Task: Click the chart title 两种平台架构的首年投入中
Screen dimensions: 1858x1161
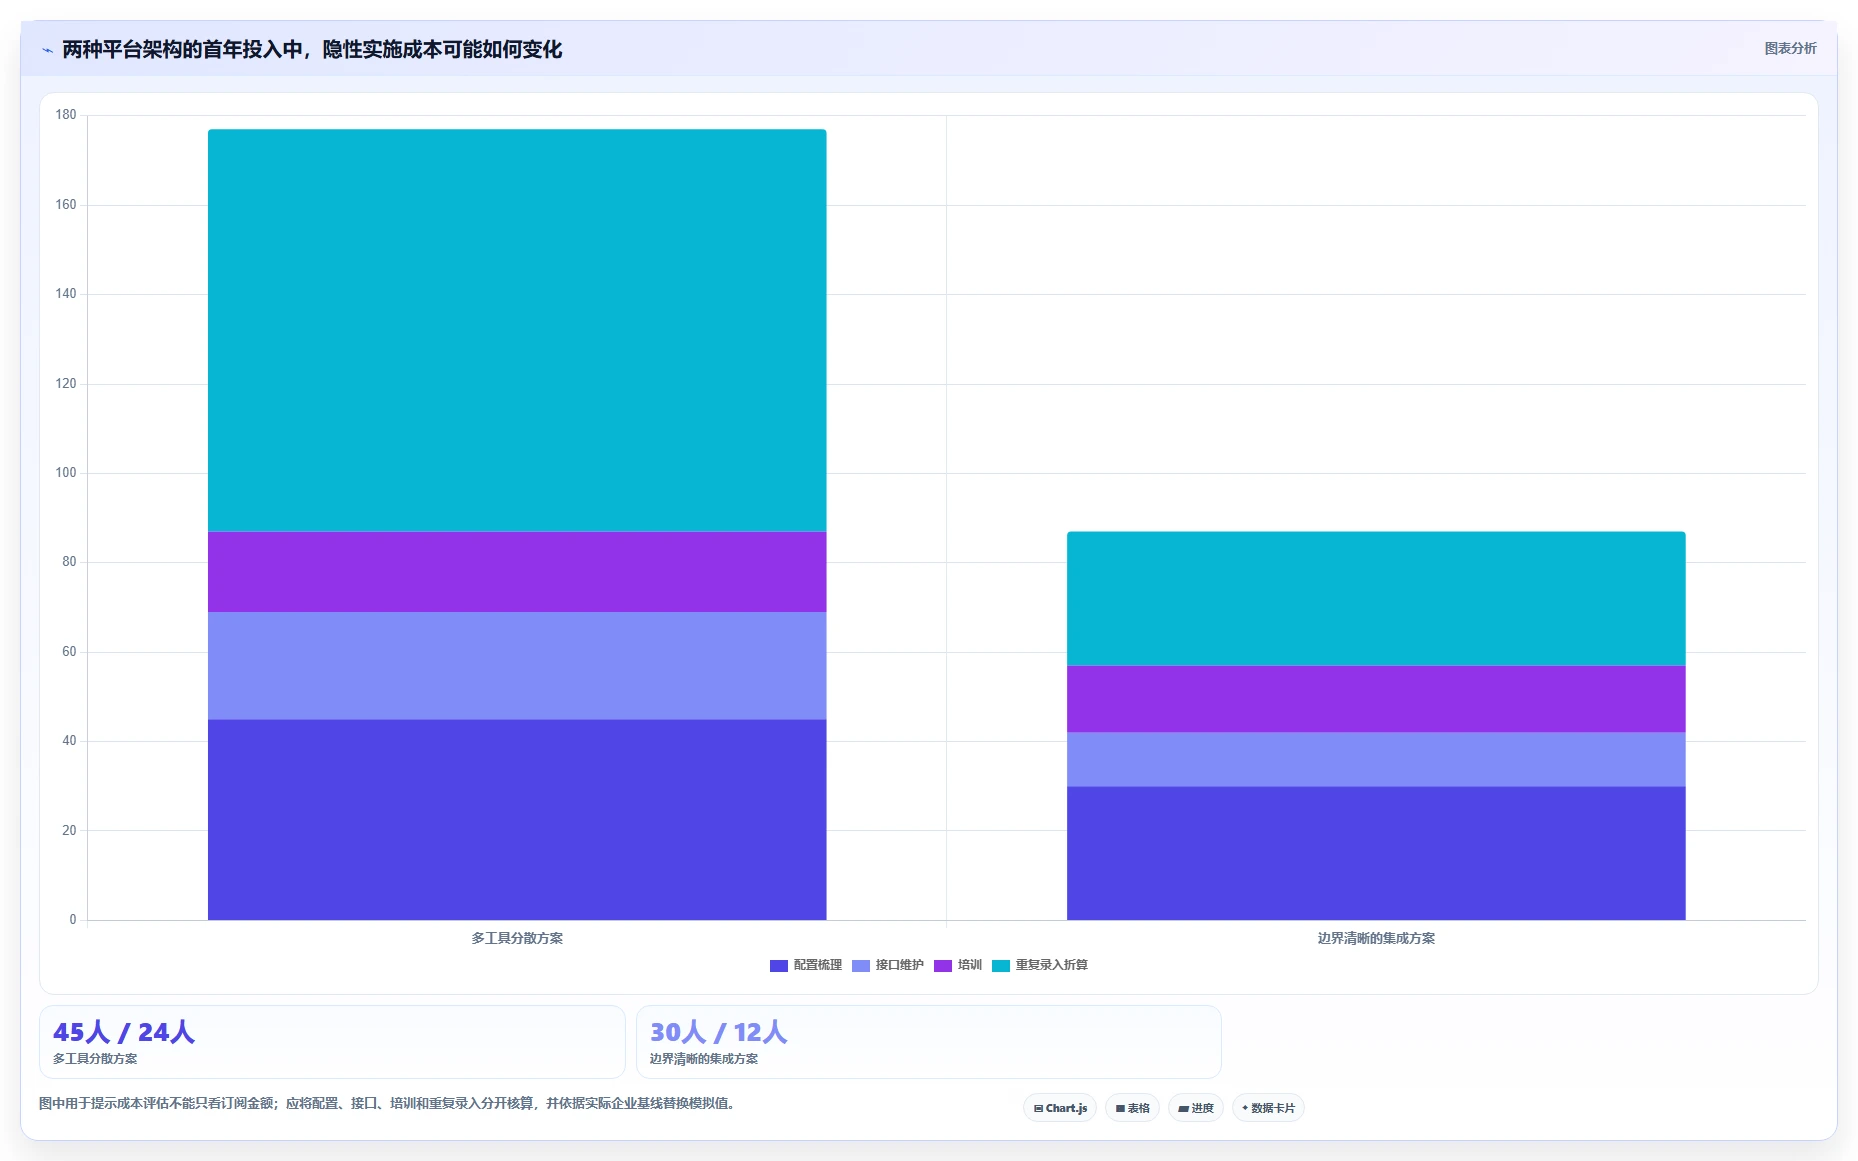Action: [x=312, y=50]
